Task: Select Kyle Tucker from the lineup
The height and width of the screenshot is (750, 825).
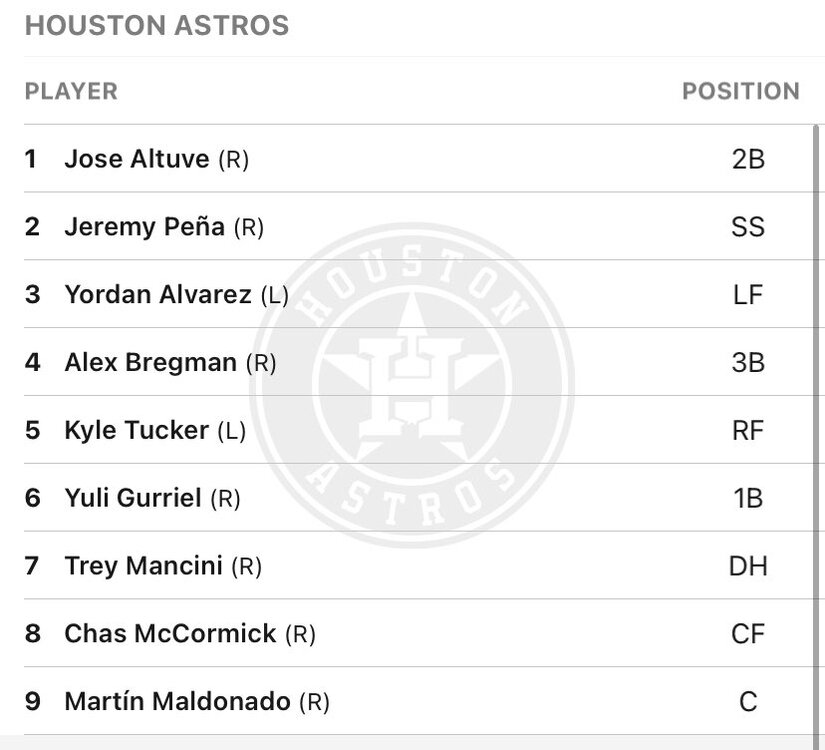Action: (136, 430)
